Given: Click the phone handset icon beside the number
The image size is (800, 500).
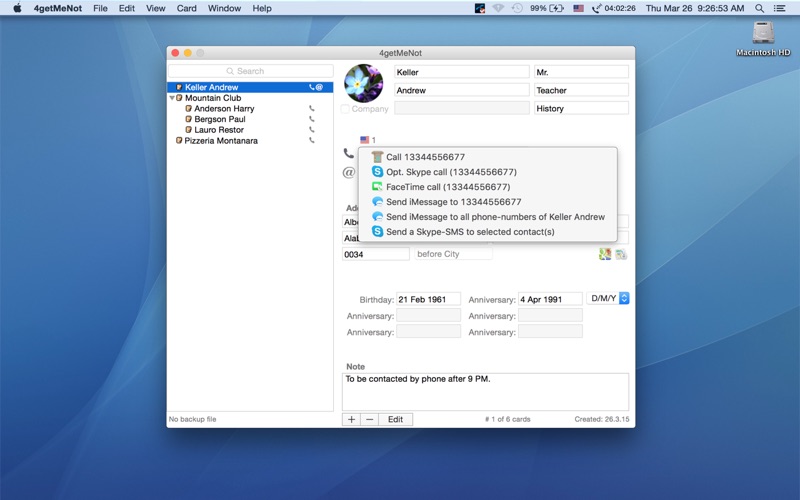Looking at the screenshot, I should [348, 153].
